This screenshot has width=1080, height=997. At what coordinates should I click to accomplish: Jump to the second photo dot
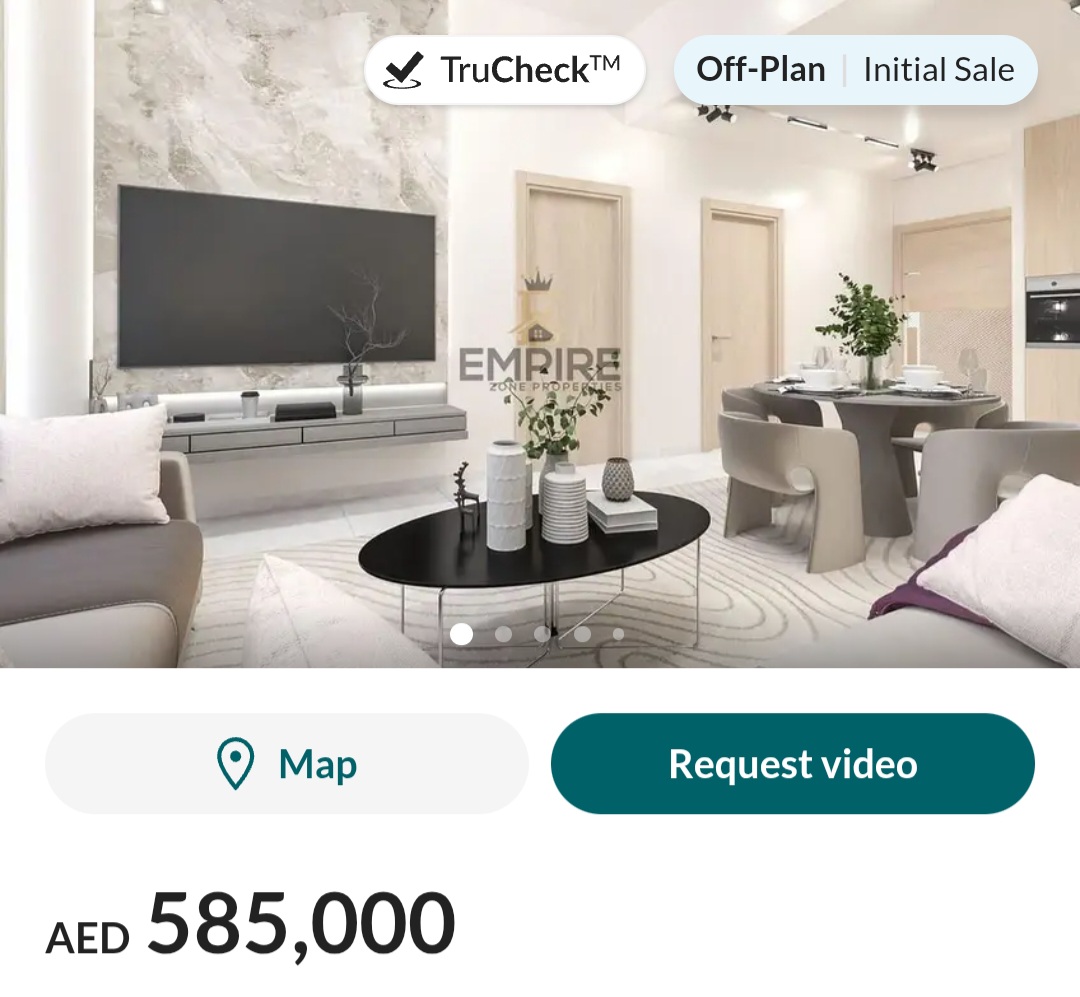pyautogui.click(x=503, y=634)
